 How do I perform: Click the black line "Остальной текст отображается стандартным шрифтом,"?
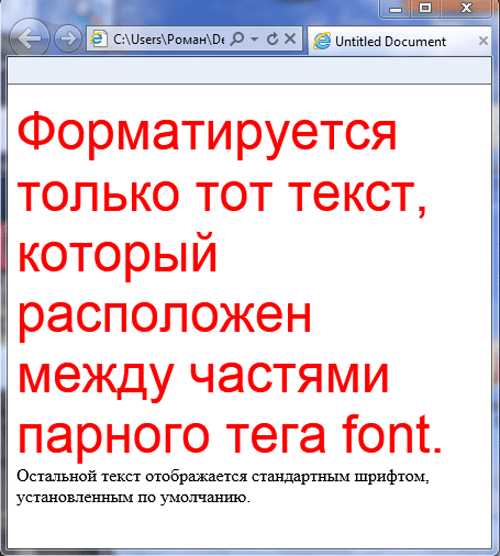(223, 477)
